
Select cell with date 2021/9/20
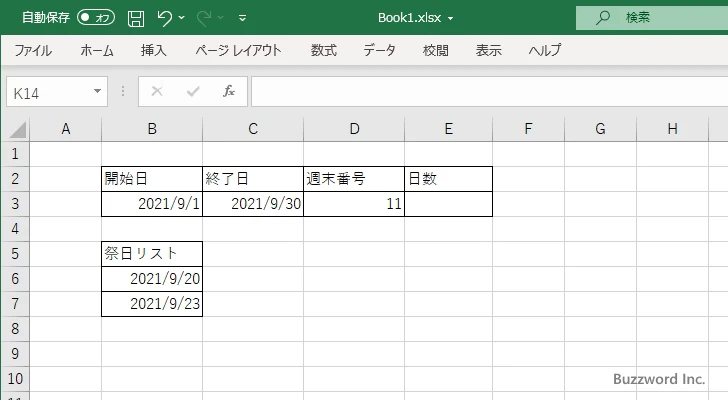152,279
